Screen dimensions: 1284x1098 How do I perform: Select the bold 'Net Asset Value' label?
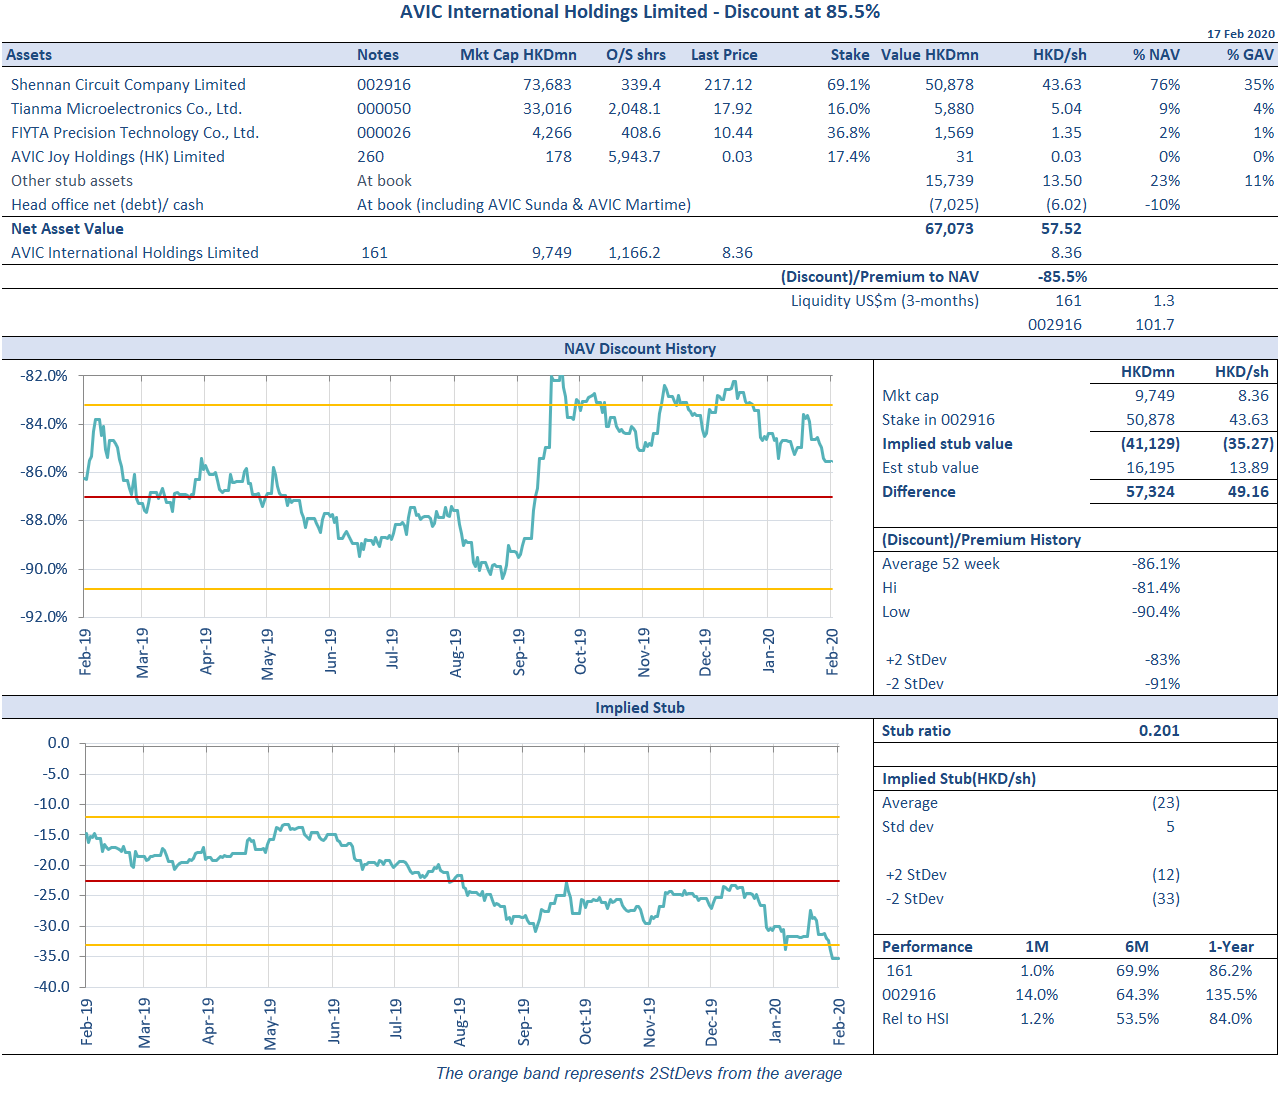click(x=67, y=229)
